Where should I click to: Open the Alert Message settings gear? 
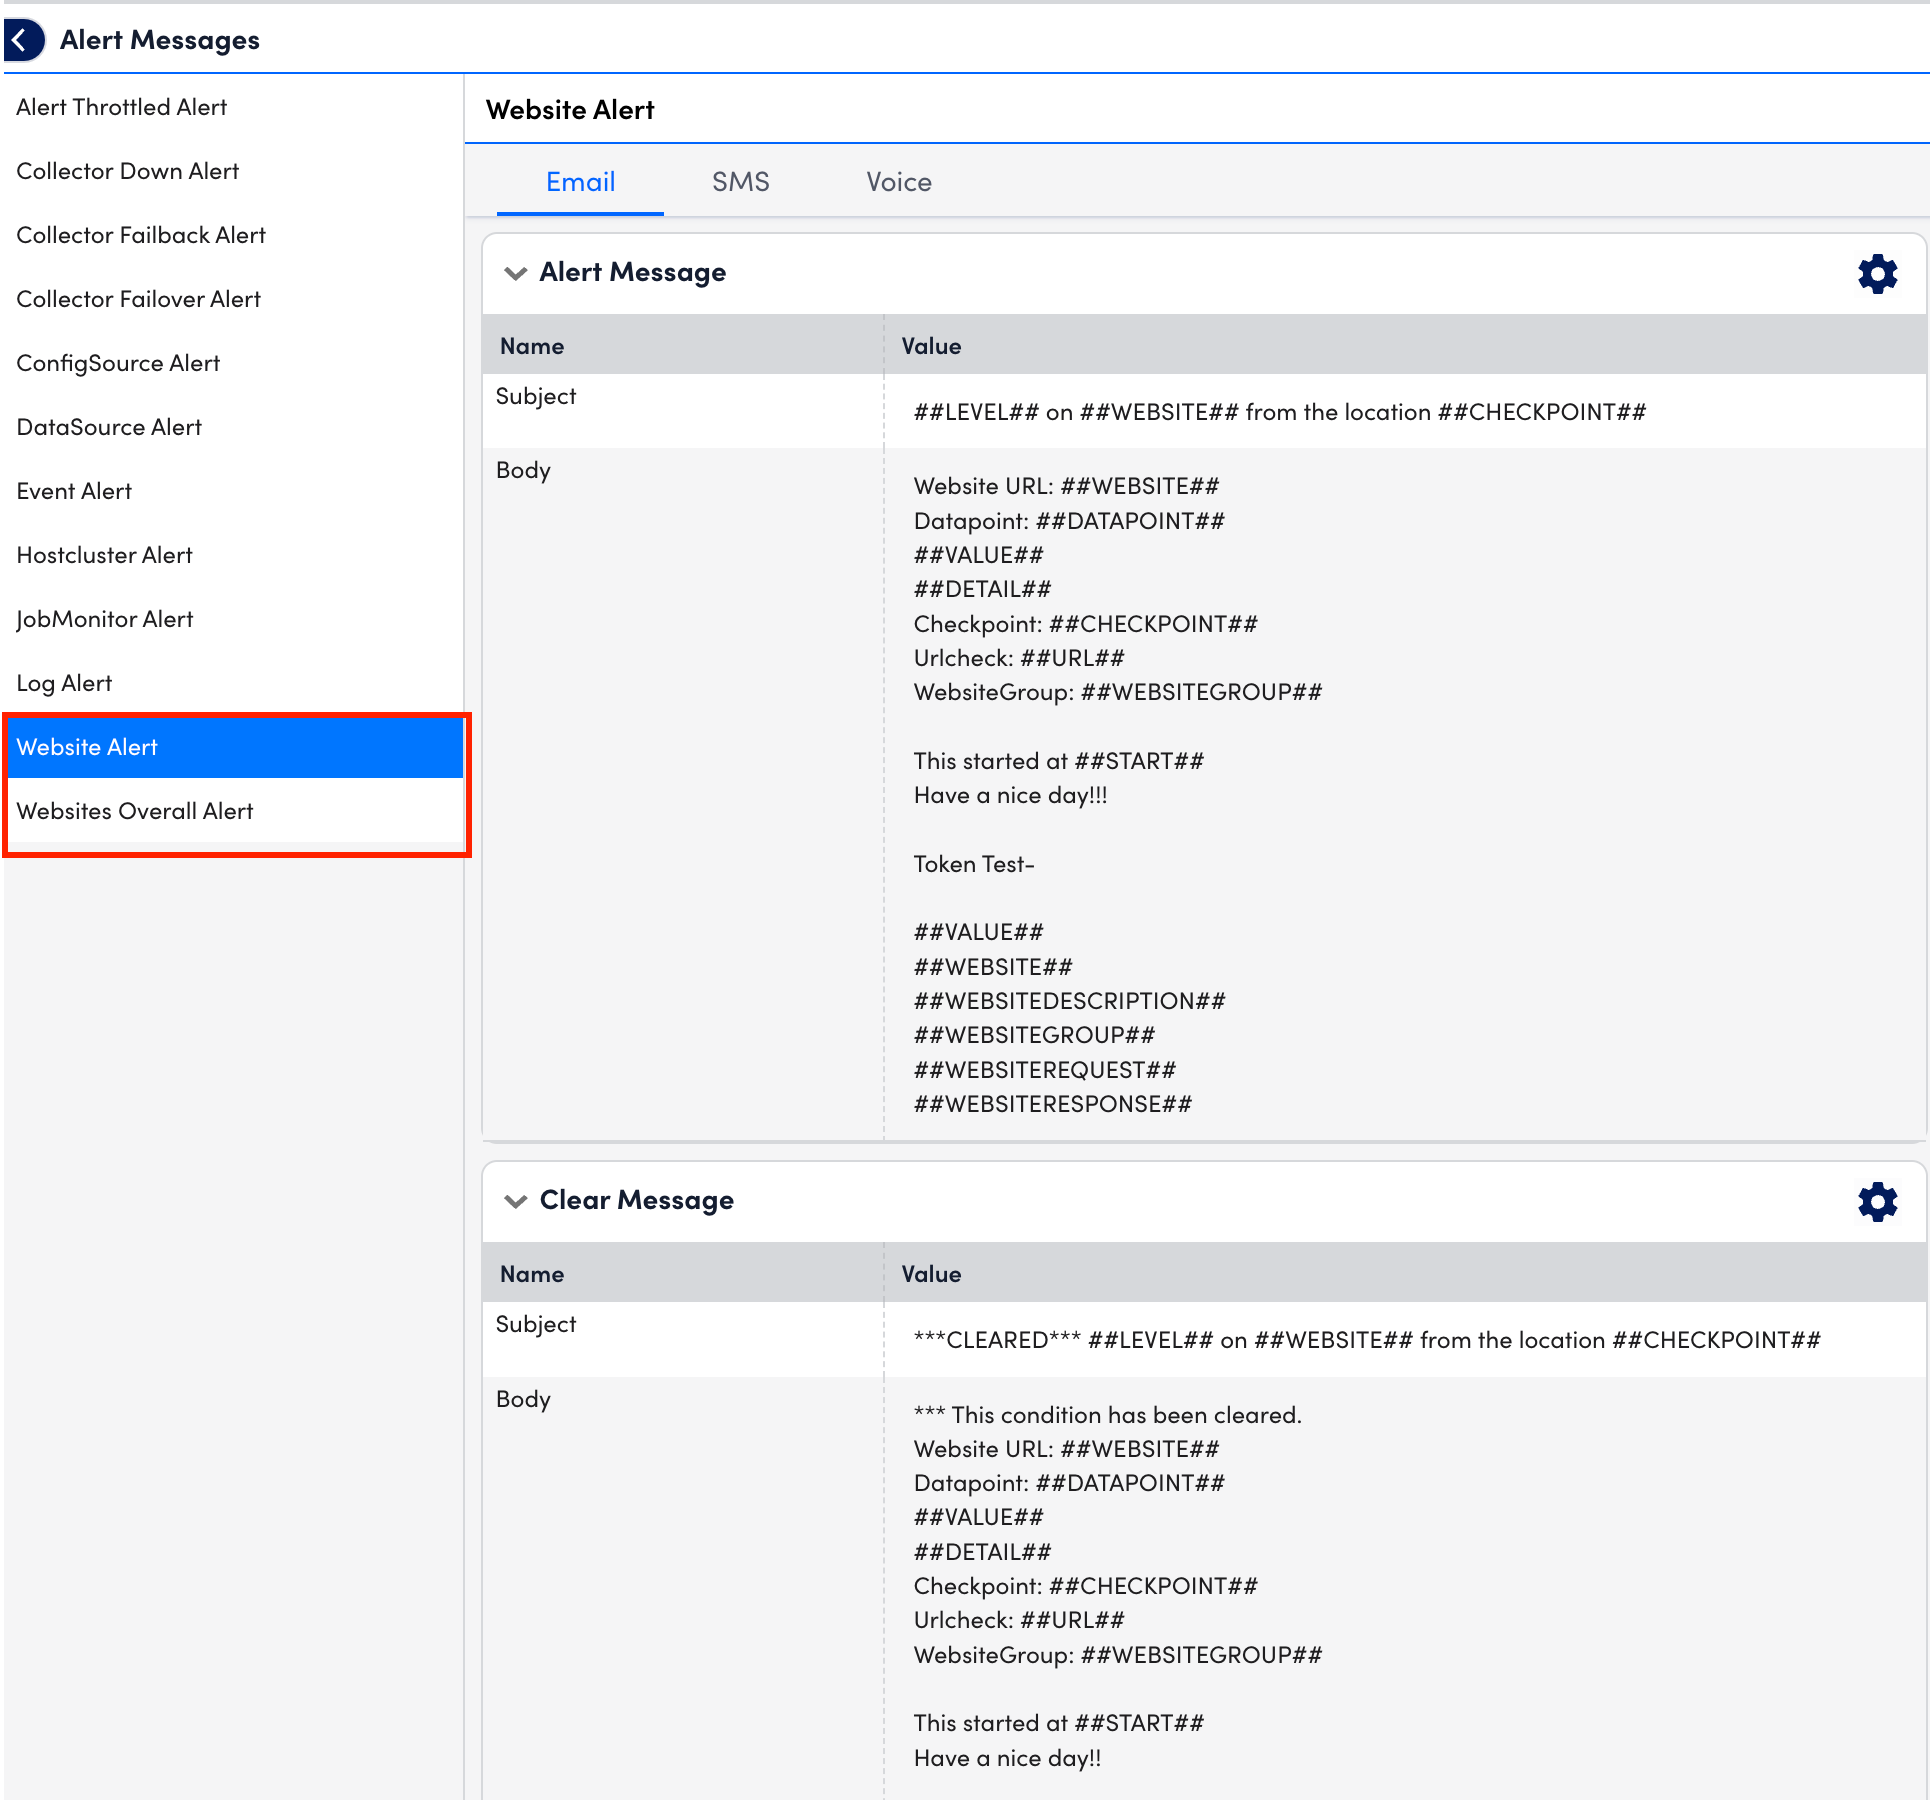click(x=1877, y=273)
